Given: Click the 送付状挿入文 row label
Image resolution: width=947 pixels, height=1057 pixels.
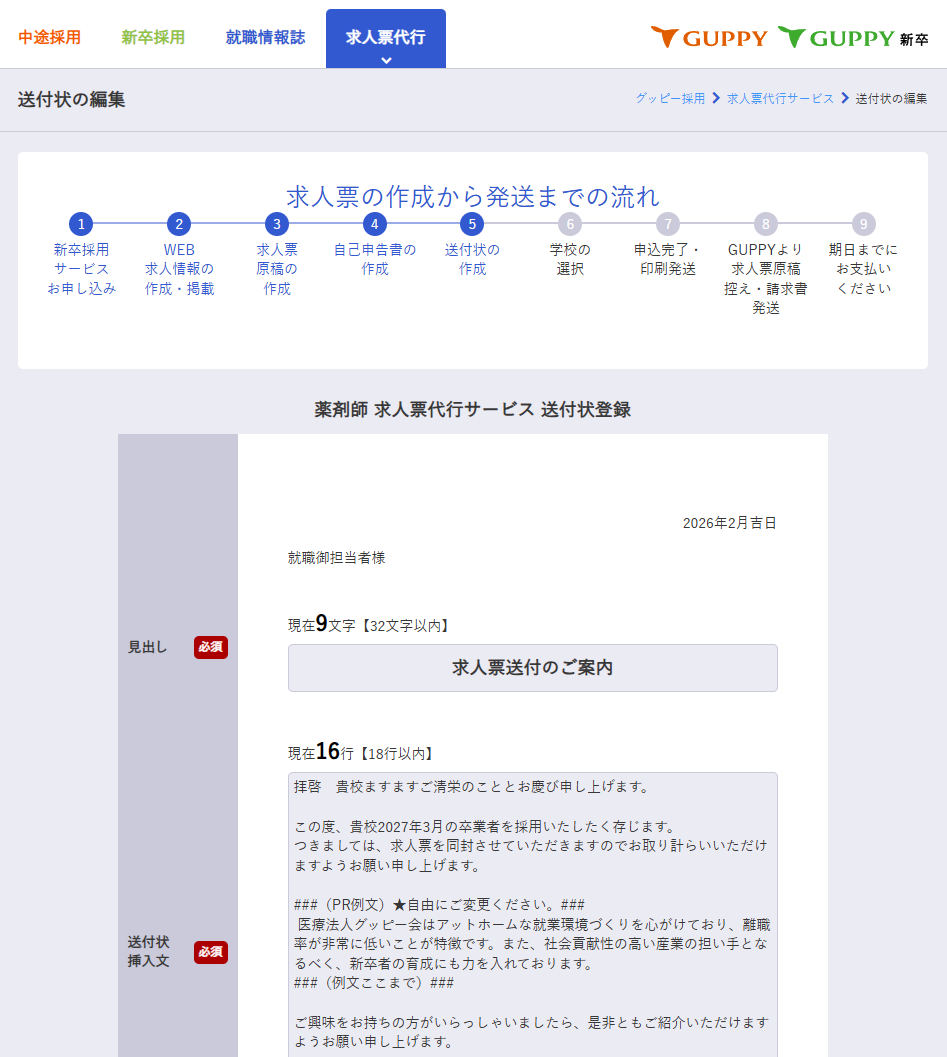Looking at the screenshot, I should pyautogui.click(x=148, y=951).
